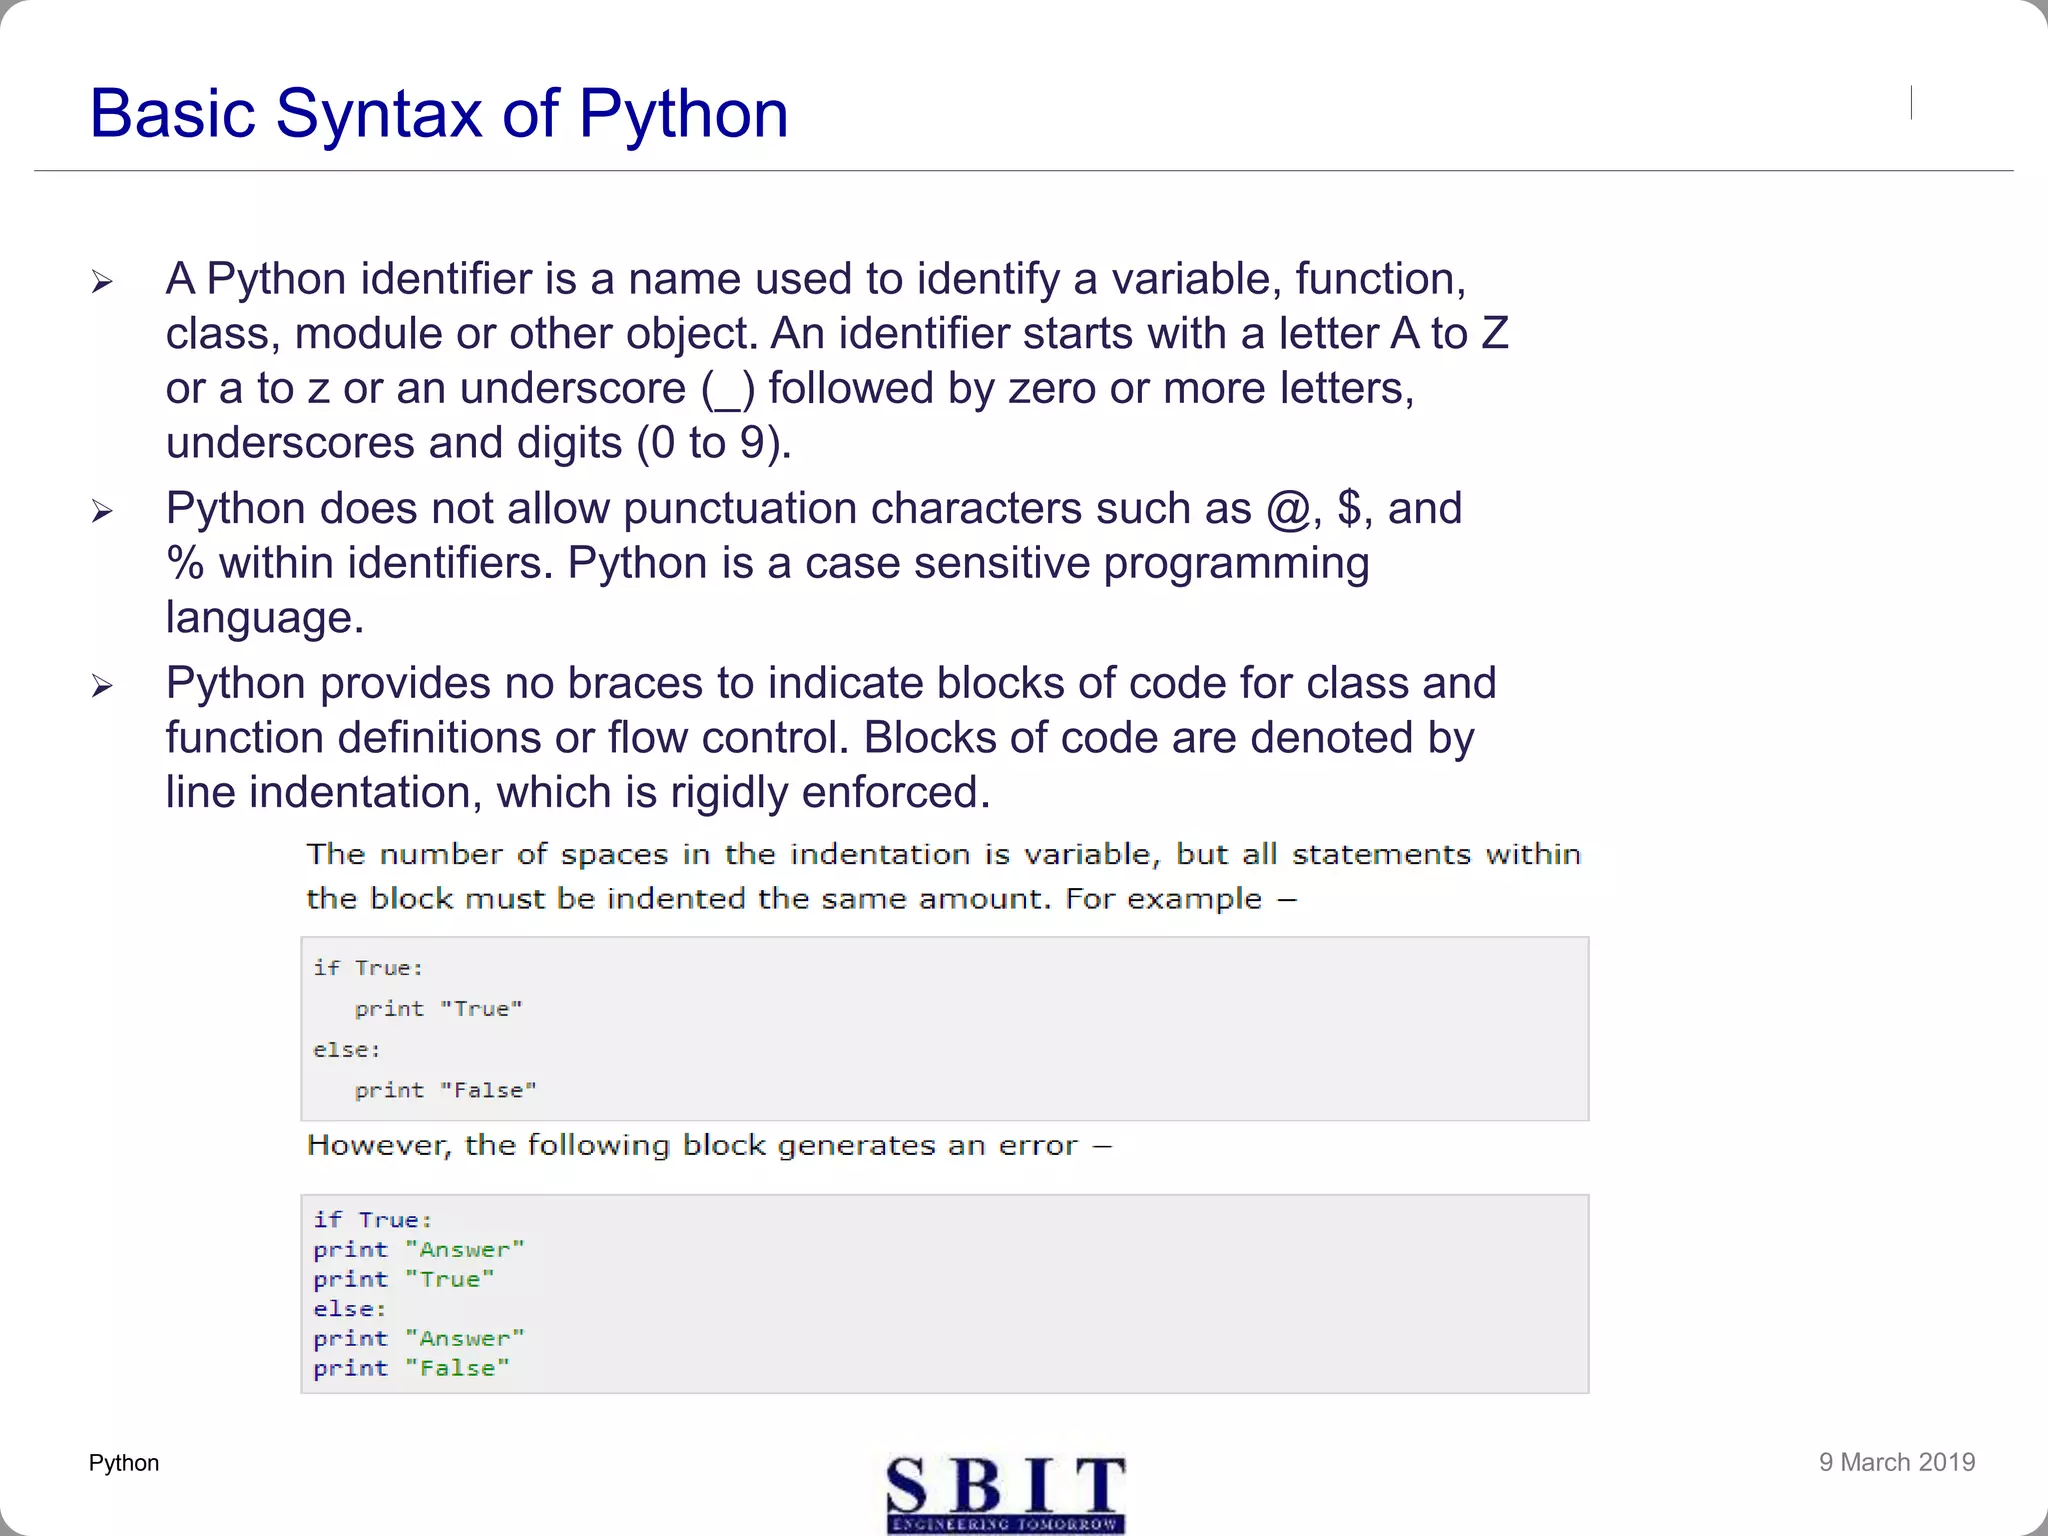
Task: Click the paragraph about no braces for blocks
Action: tap(830, 737)
